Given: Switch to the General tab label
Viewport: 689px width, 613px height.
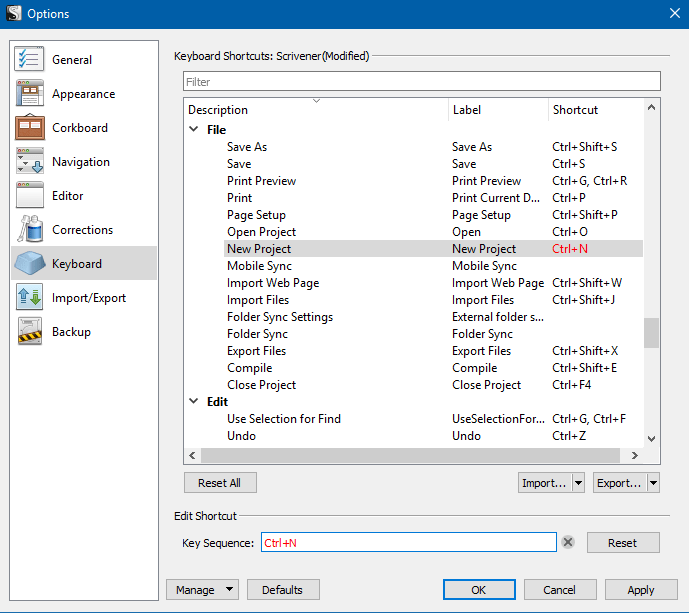Looking at the screenshot, I should tap(72, 60).
